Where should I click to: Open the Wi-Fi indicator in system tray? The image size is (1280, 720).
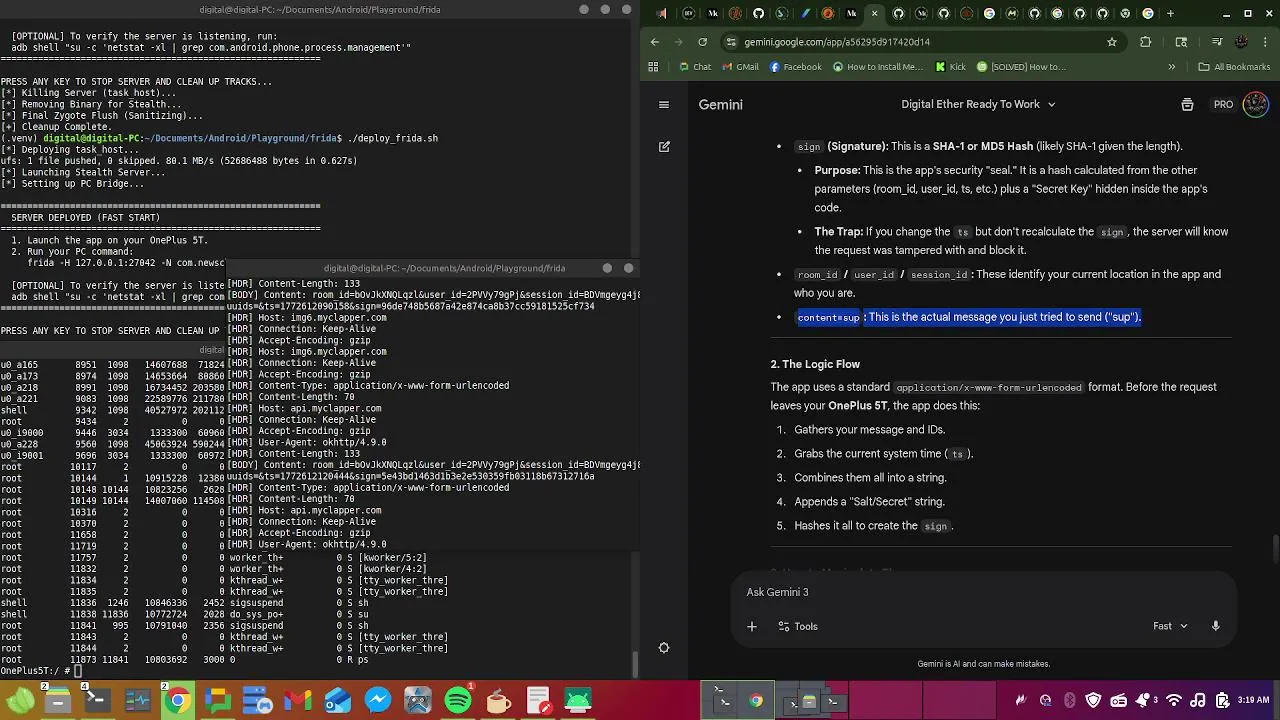(x=1173, y=701)
